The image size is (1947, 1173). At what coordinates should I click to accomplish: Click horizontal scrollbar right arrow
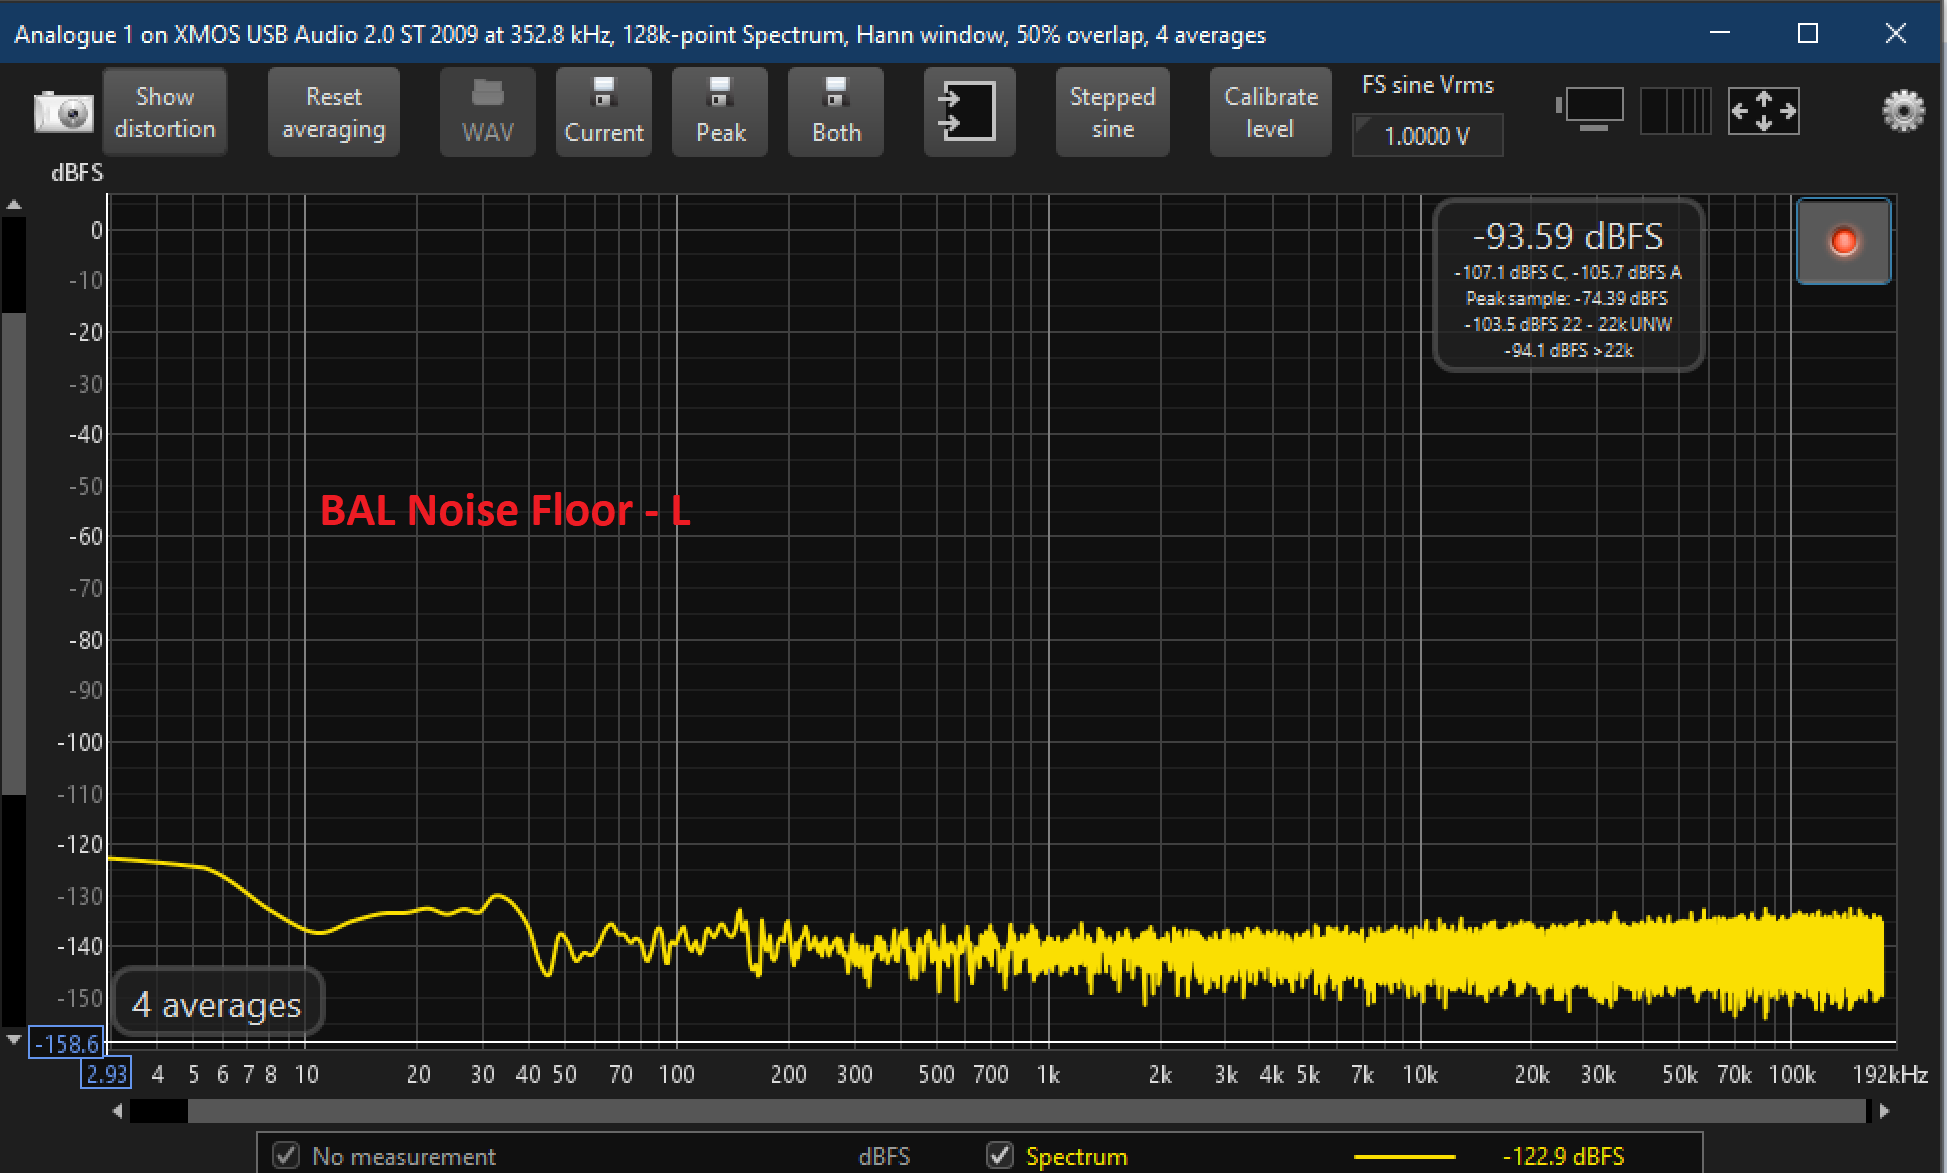click(x=1884, y=1111)
